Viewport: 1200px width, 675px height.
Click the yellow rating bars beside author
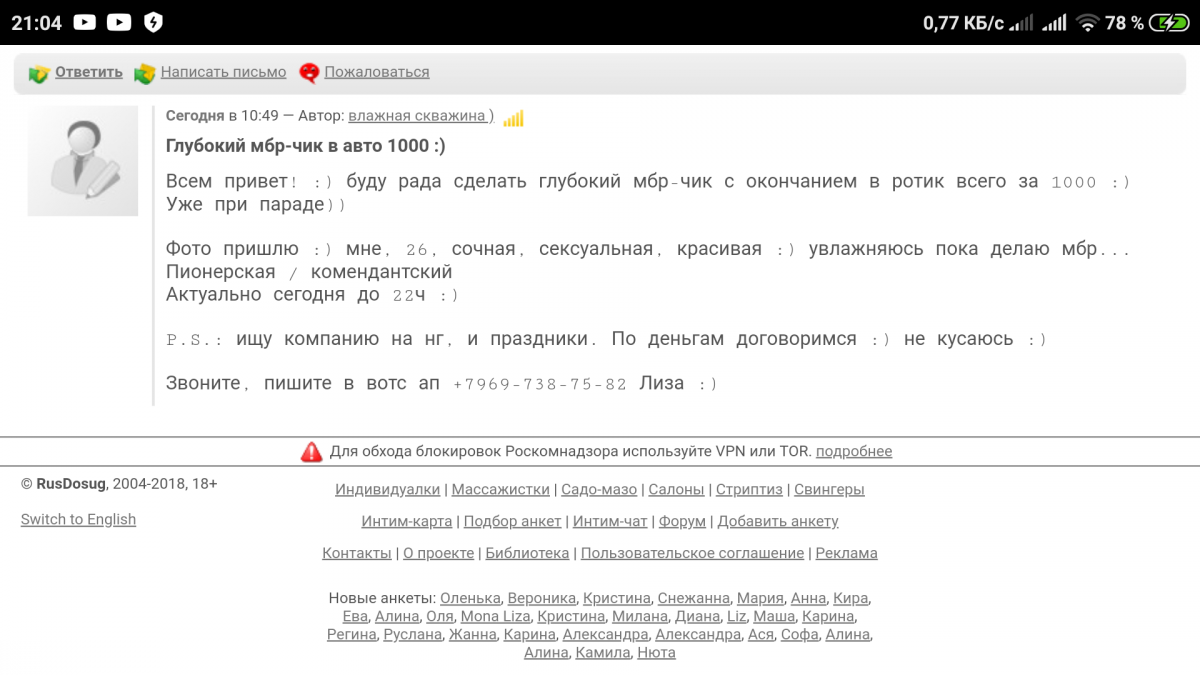pos(513,118)
